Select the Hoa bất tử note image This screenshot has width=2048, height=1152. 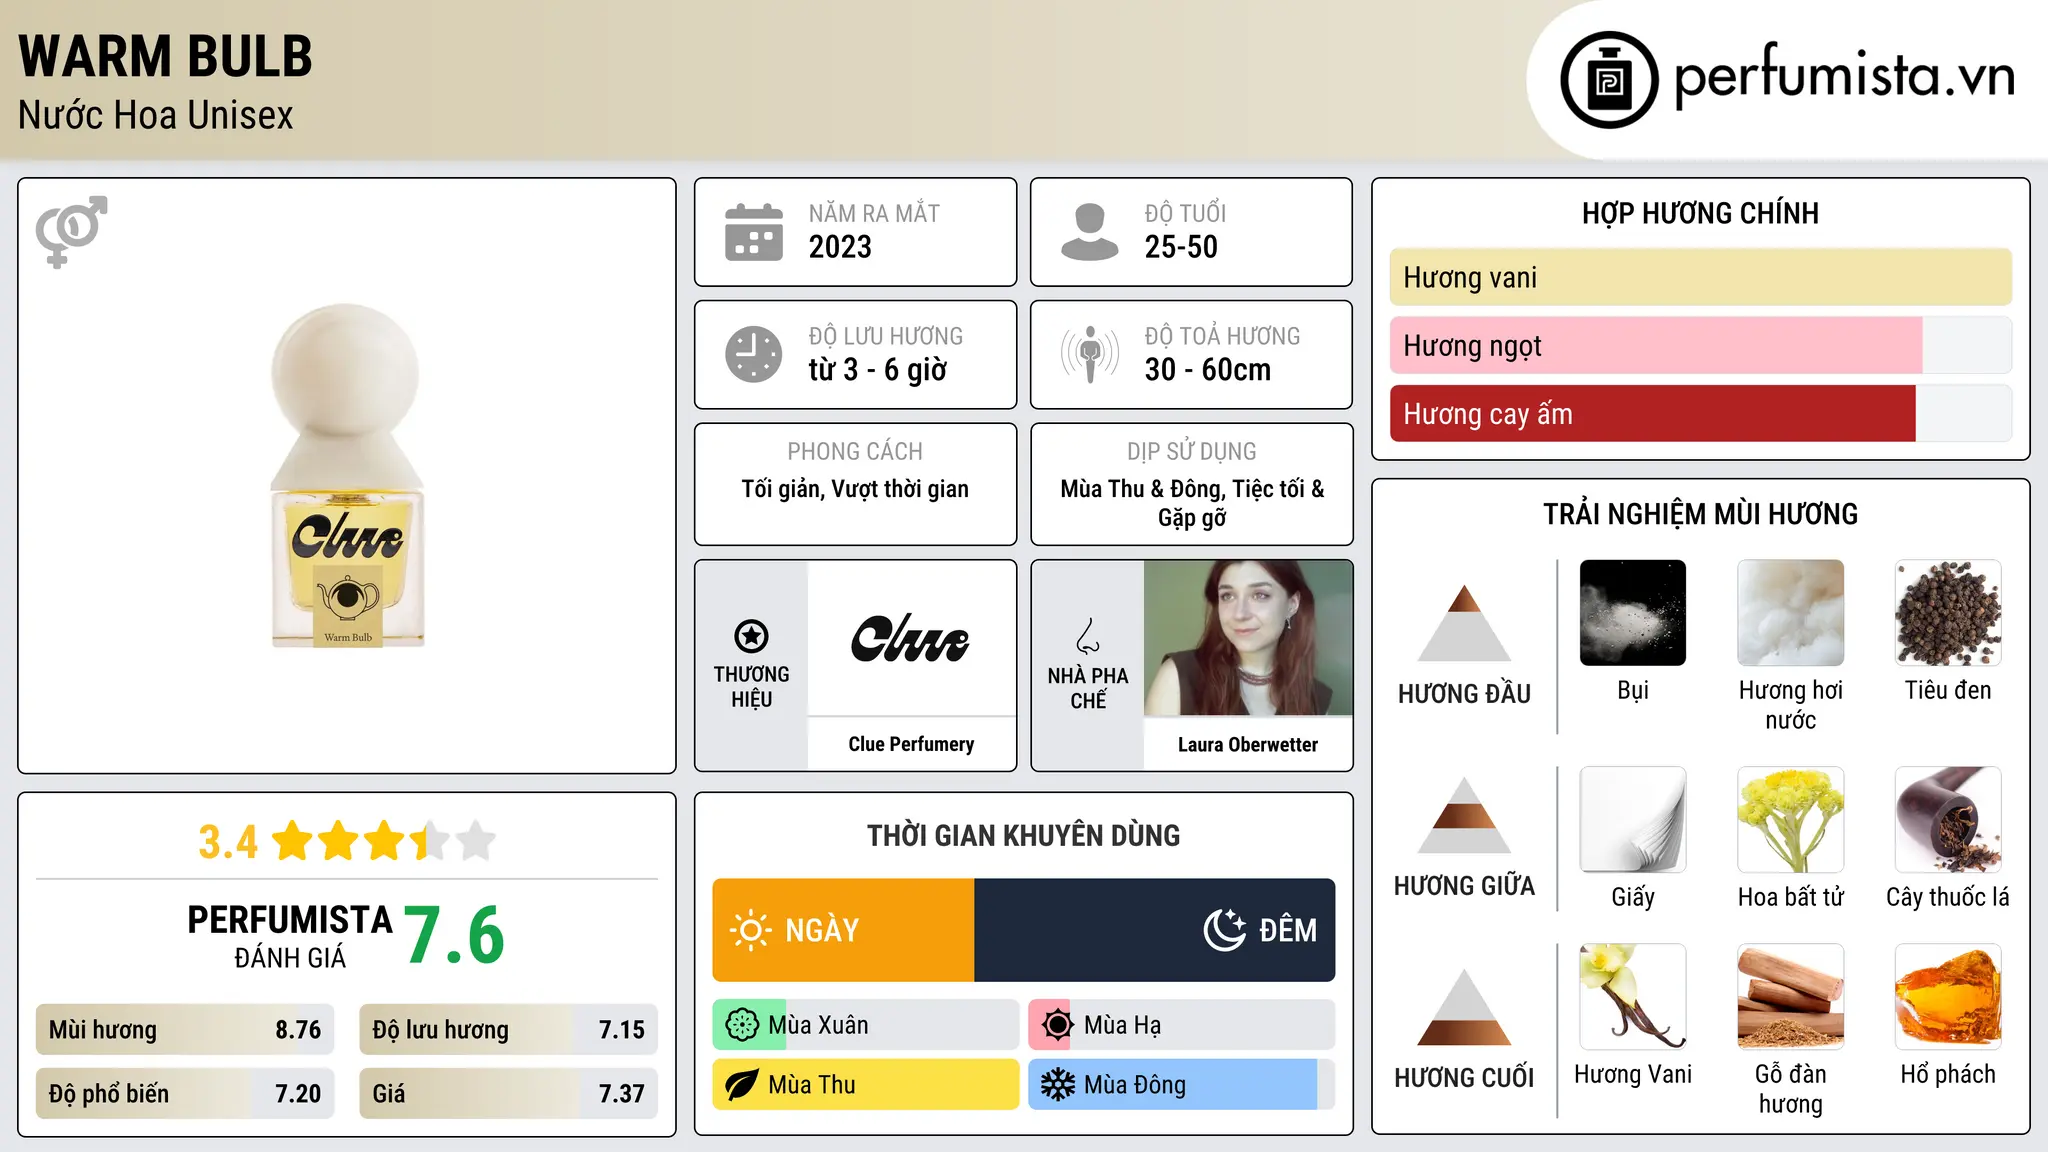[x=1791, y=820]
